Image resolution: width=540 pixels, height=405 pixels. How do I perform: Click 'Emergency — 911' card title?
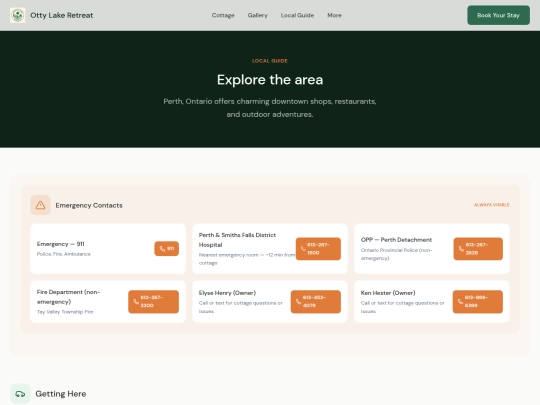(x=61, y=244)
